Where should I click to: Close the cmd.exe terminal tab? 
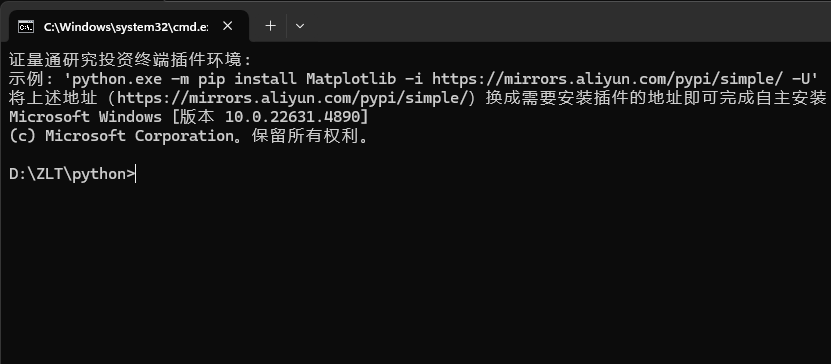tap(228, 26)
